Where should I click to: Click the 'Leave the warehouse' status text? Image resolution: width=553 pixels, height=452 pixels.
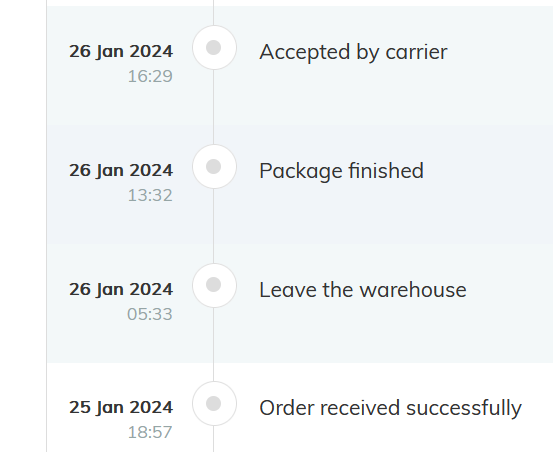(363, 290)
